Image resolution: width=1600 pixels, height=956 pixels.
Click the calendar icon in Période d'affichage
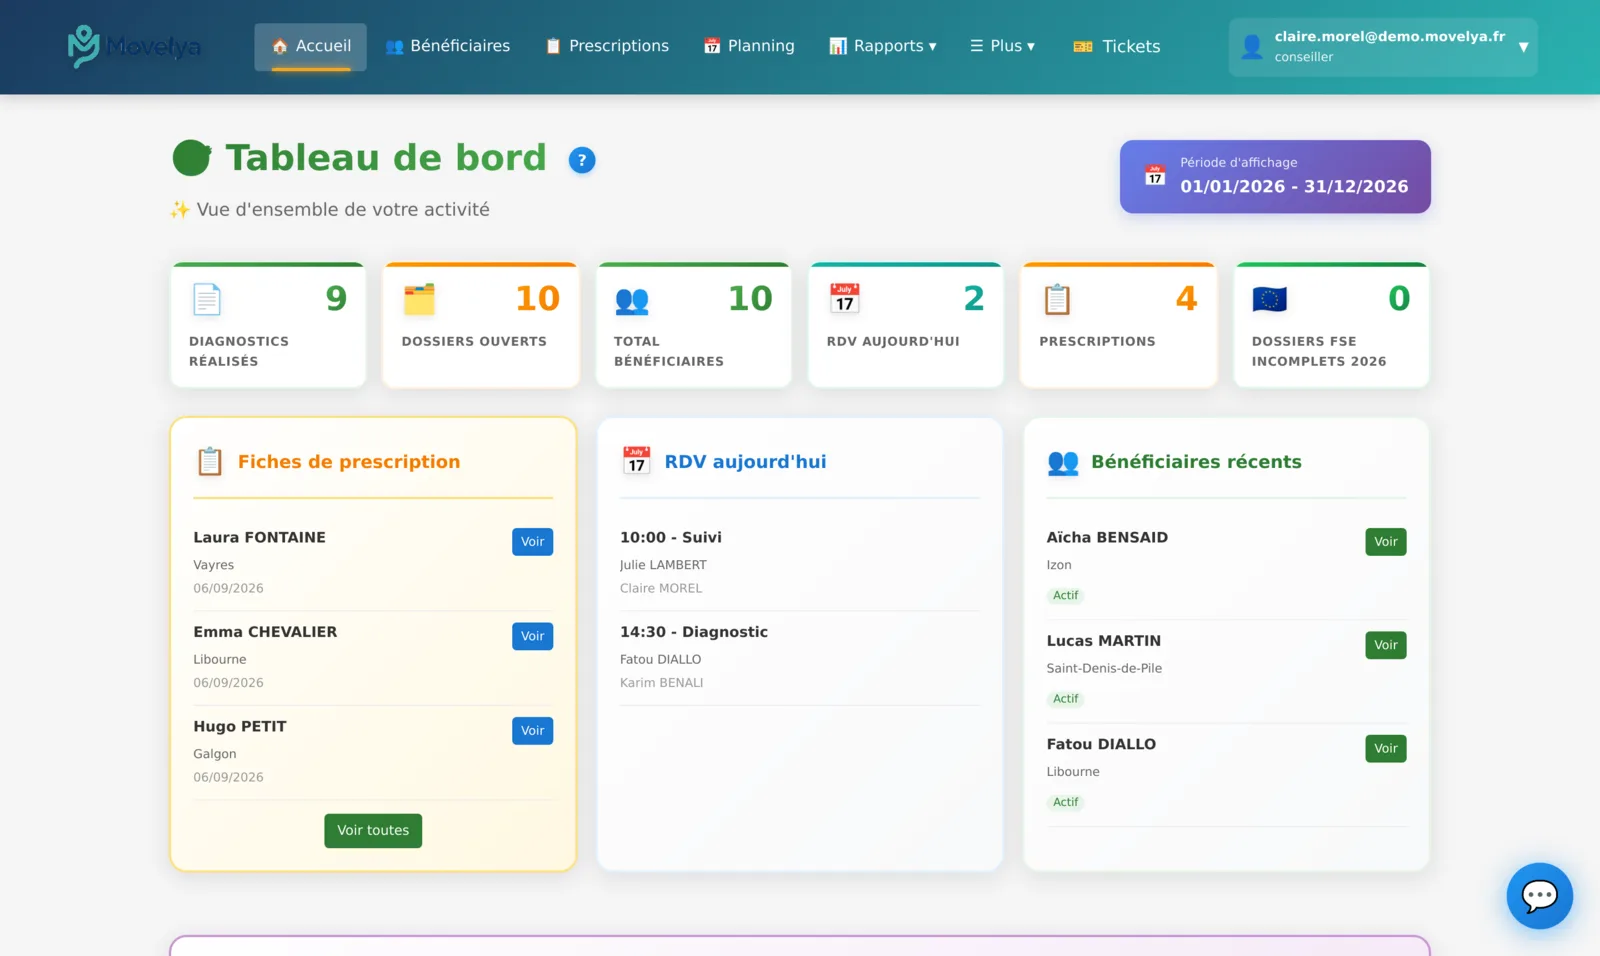(x=1155, y=176)
